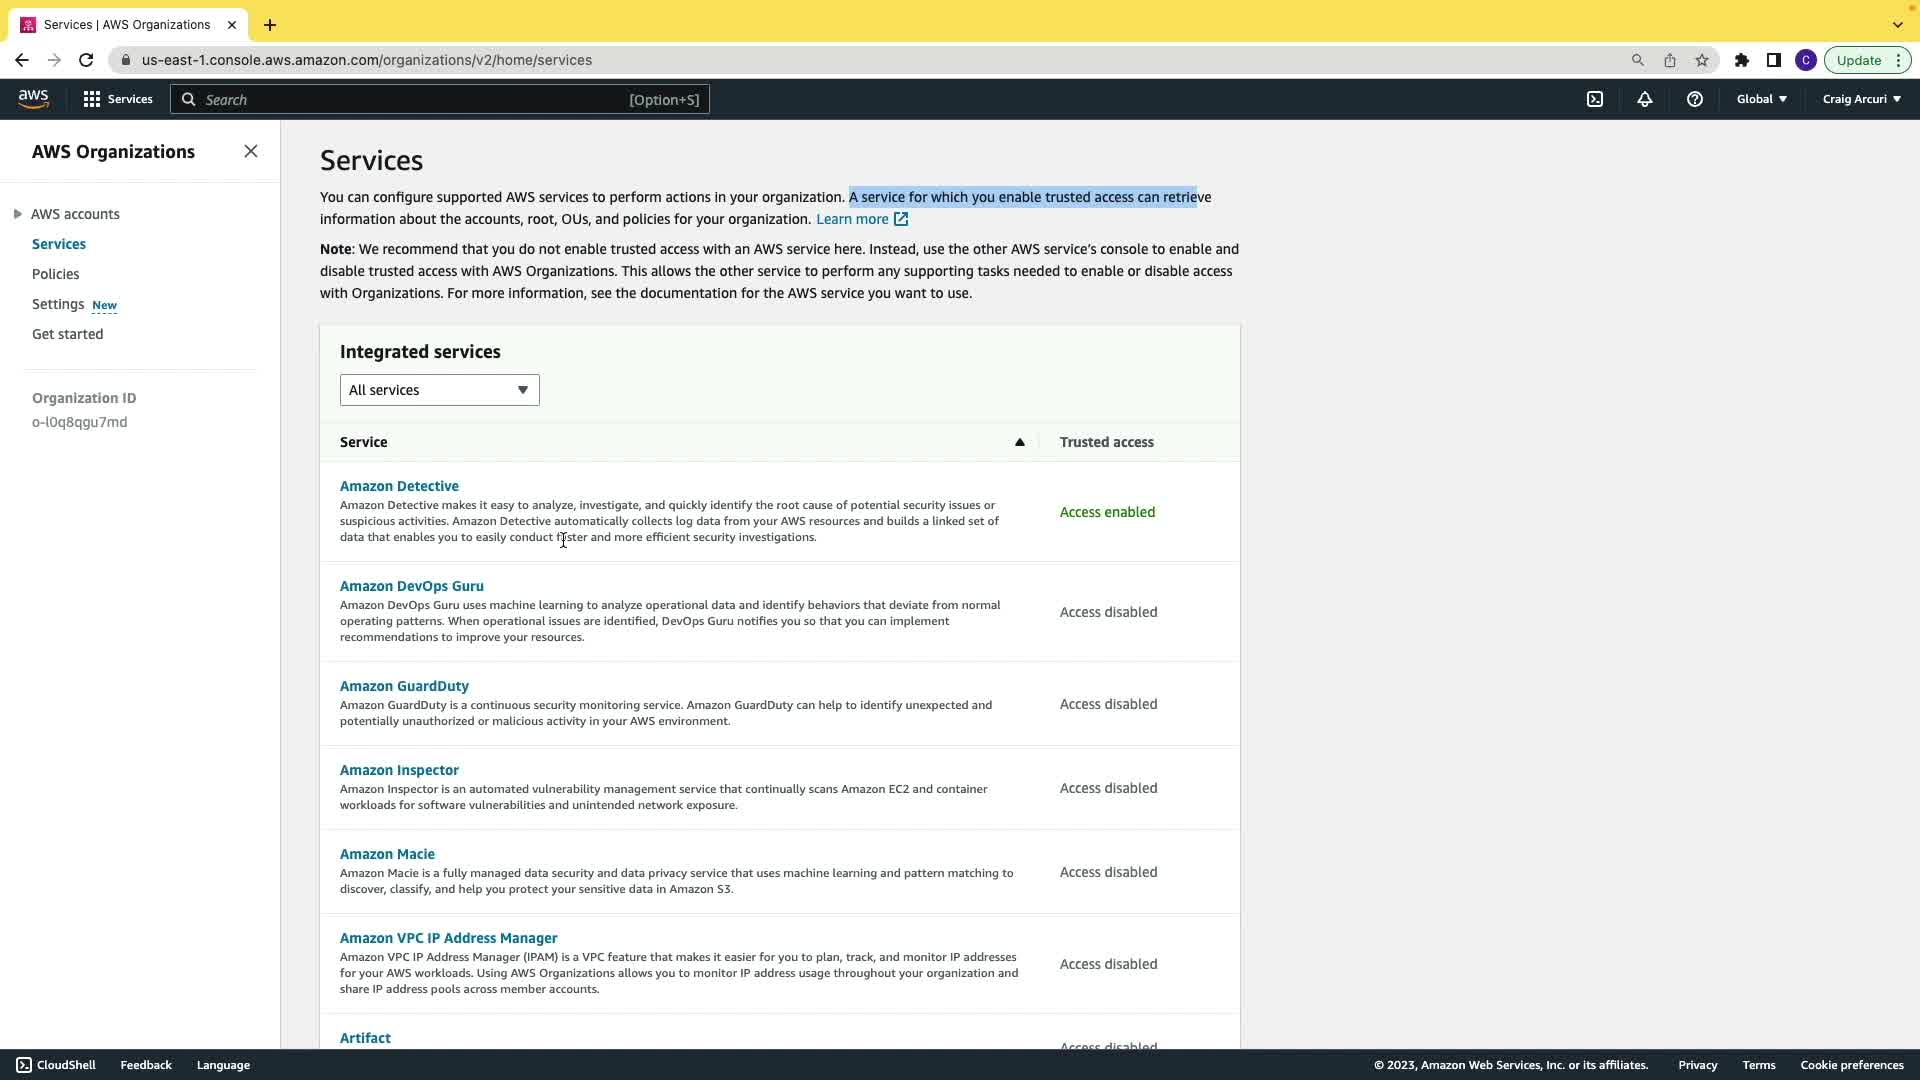1920x1080 pixels.
Task: Open the Global region dropdown
Action: 1761,99
